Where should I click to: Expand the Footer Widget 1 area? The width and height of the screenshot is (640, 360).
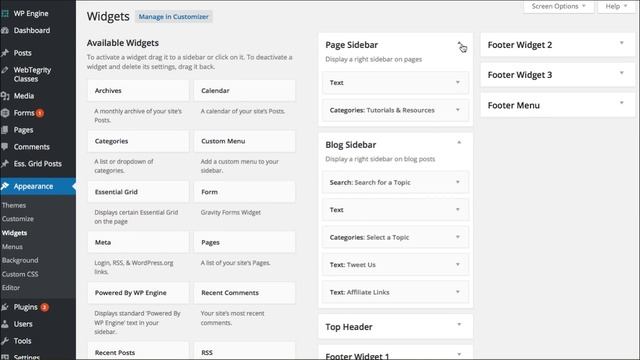click(459, 354)
